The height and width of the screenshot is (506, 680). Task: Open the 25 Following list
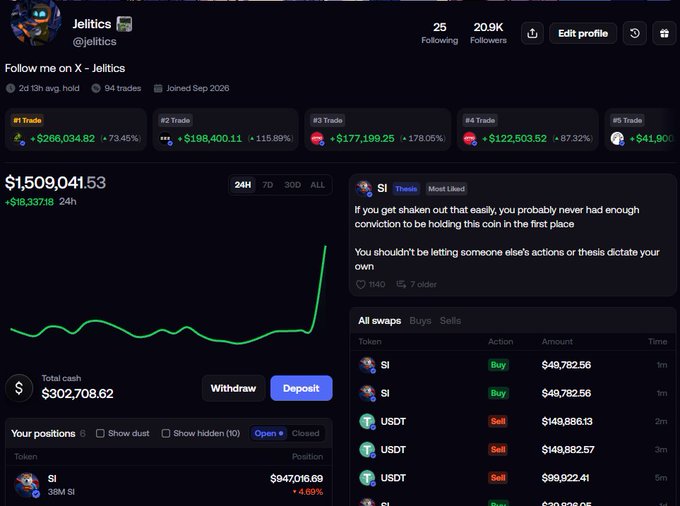439,33
